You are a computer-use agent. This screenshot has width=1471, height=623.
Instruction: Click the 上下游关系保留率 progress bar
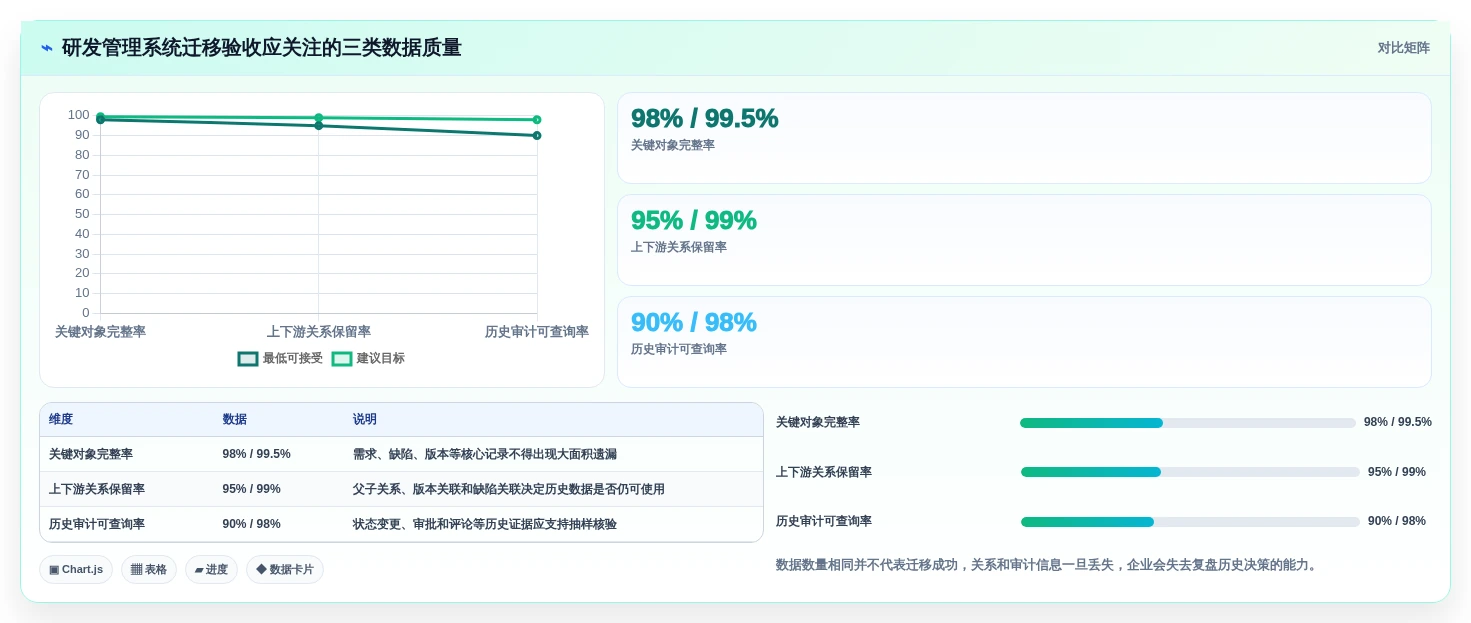click(1190, 472)
